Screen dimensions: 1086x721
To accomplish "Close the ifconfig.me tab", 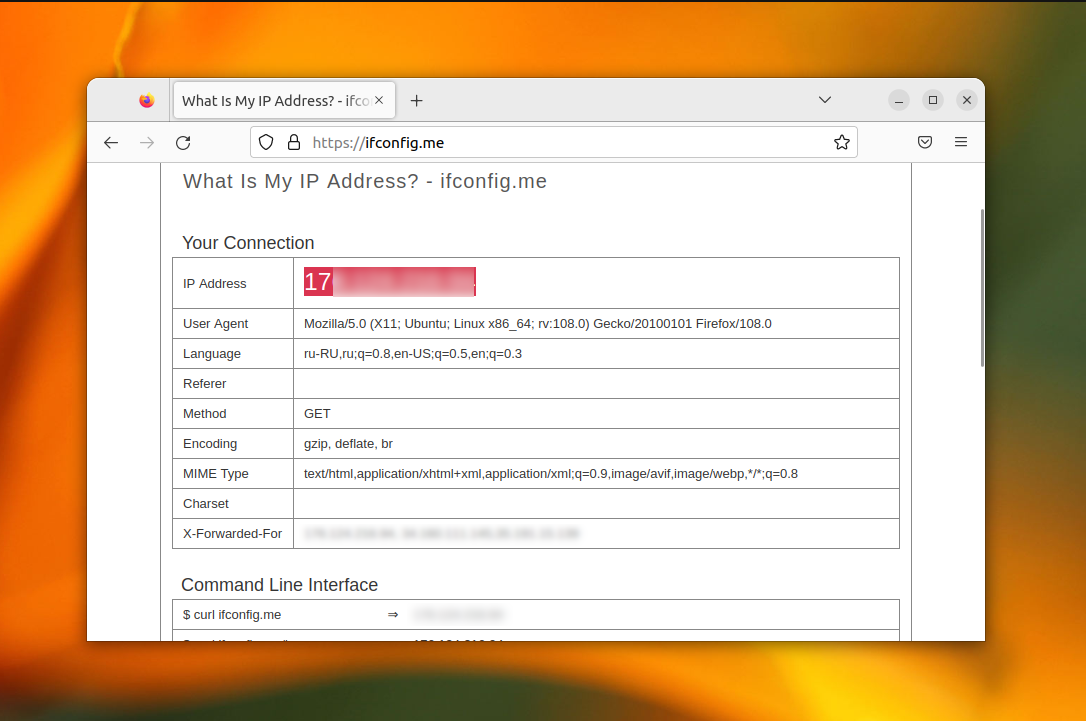I will [x=379, y=100].
